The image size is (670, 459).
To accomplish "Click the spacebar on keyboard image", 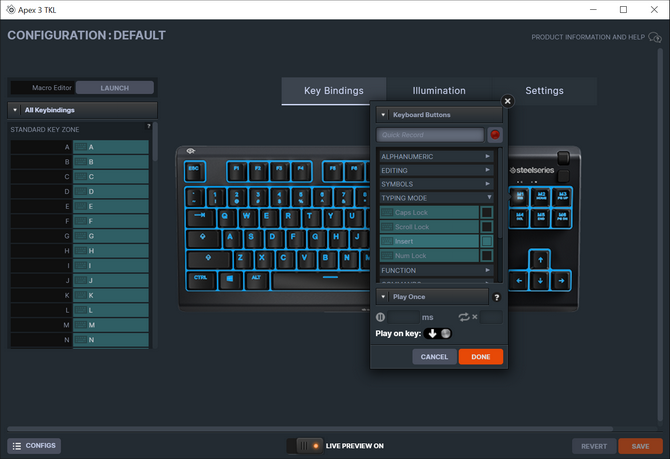I will 323,281.
